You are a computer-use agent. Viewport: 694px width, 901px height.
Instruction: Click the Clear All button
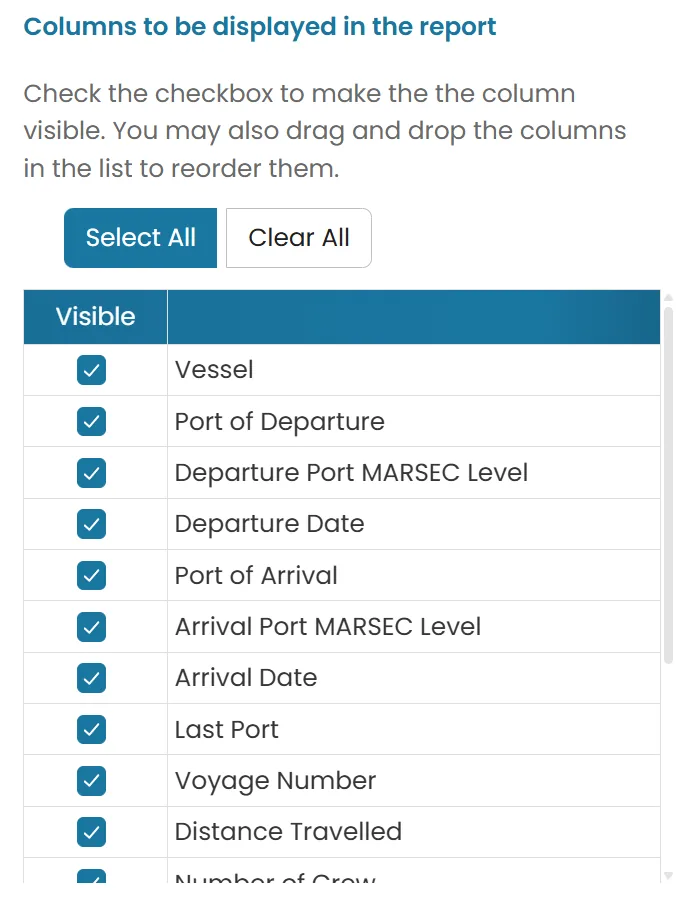click(299, 238)
